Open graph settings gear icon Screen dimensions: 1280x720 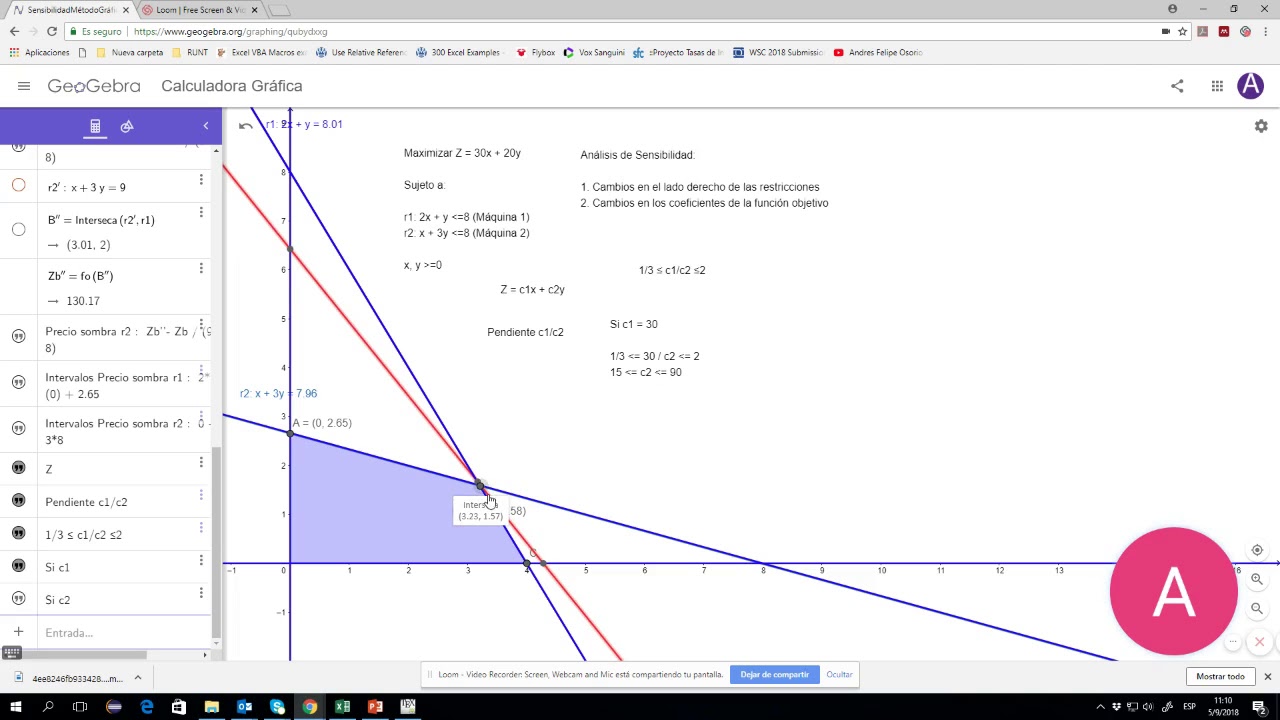coord(1261,126)
